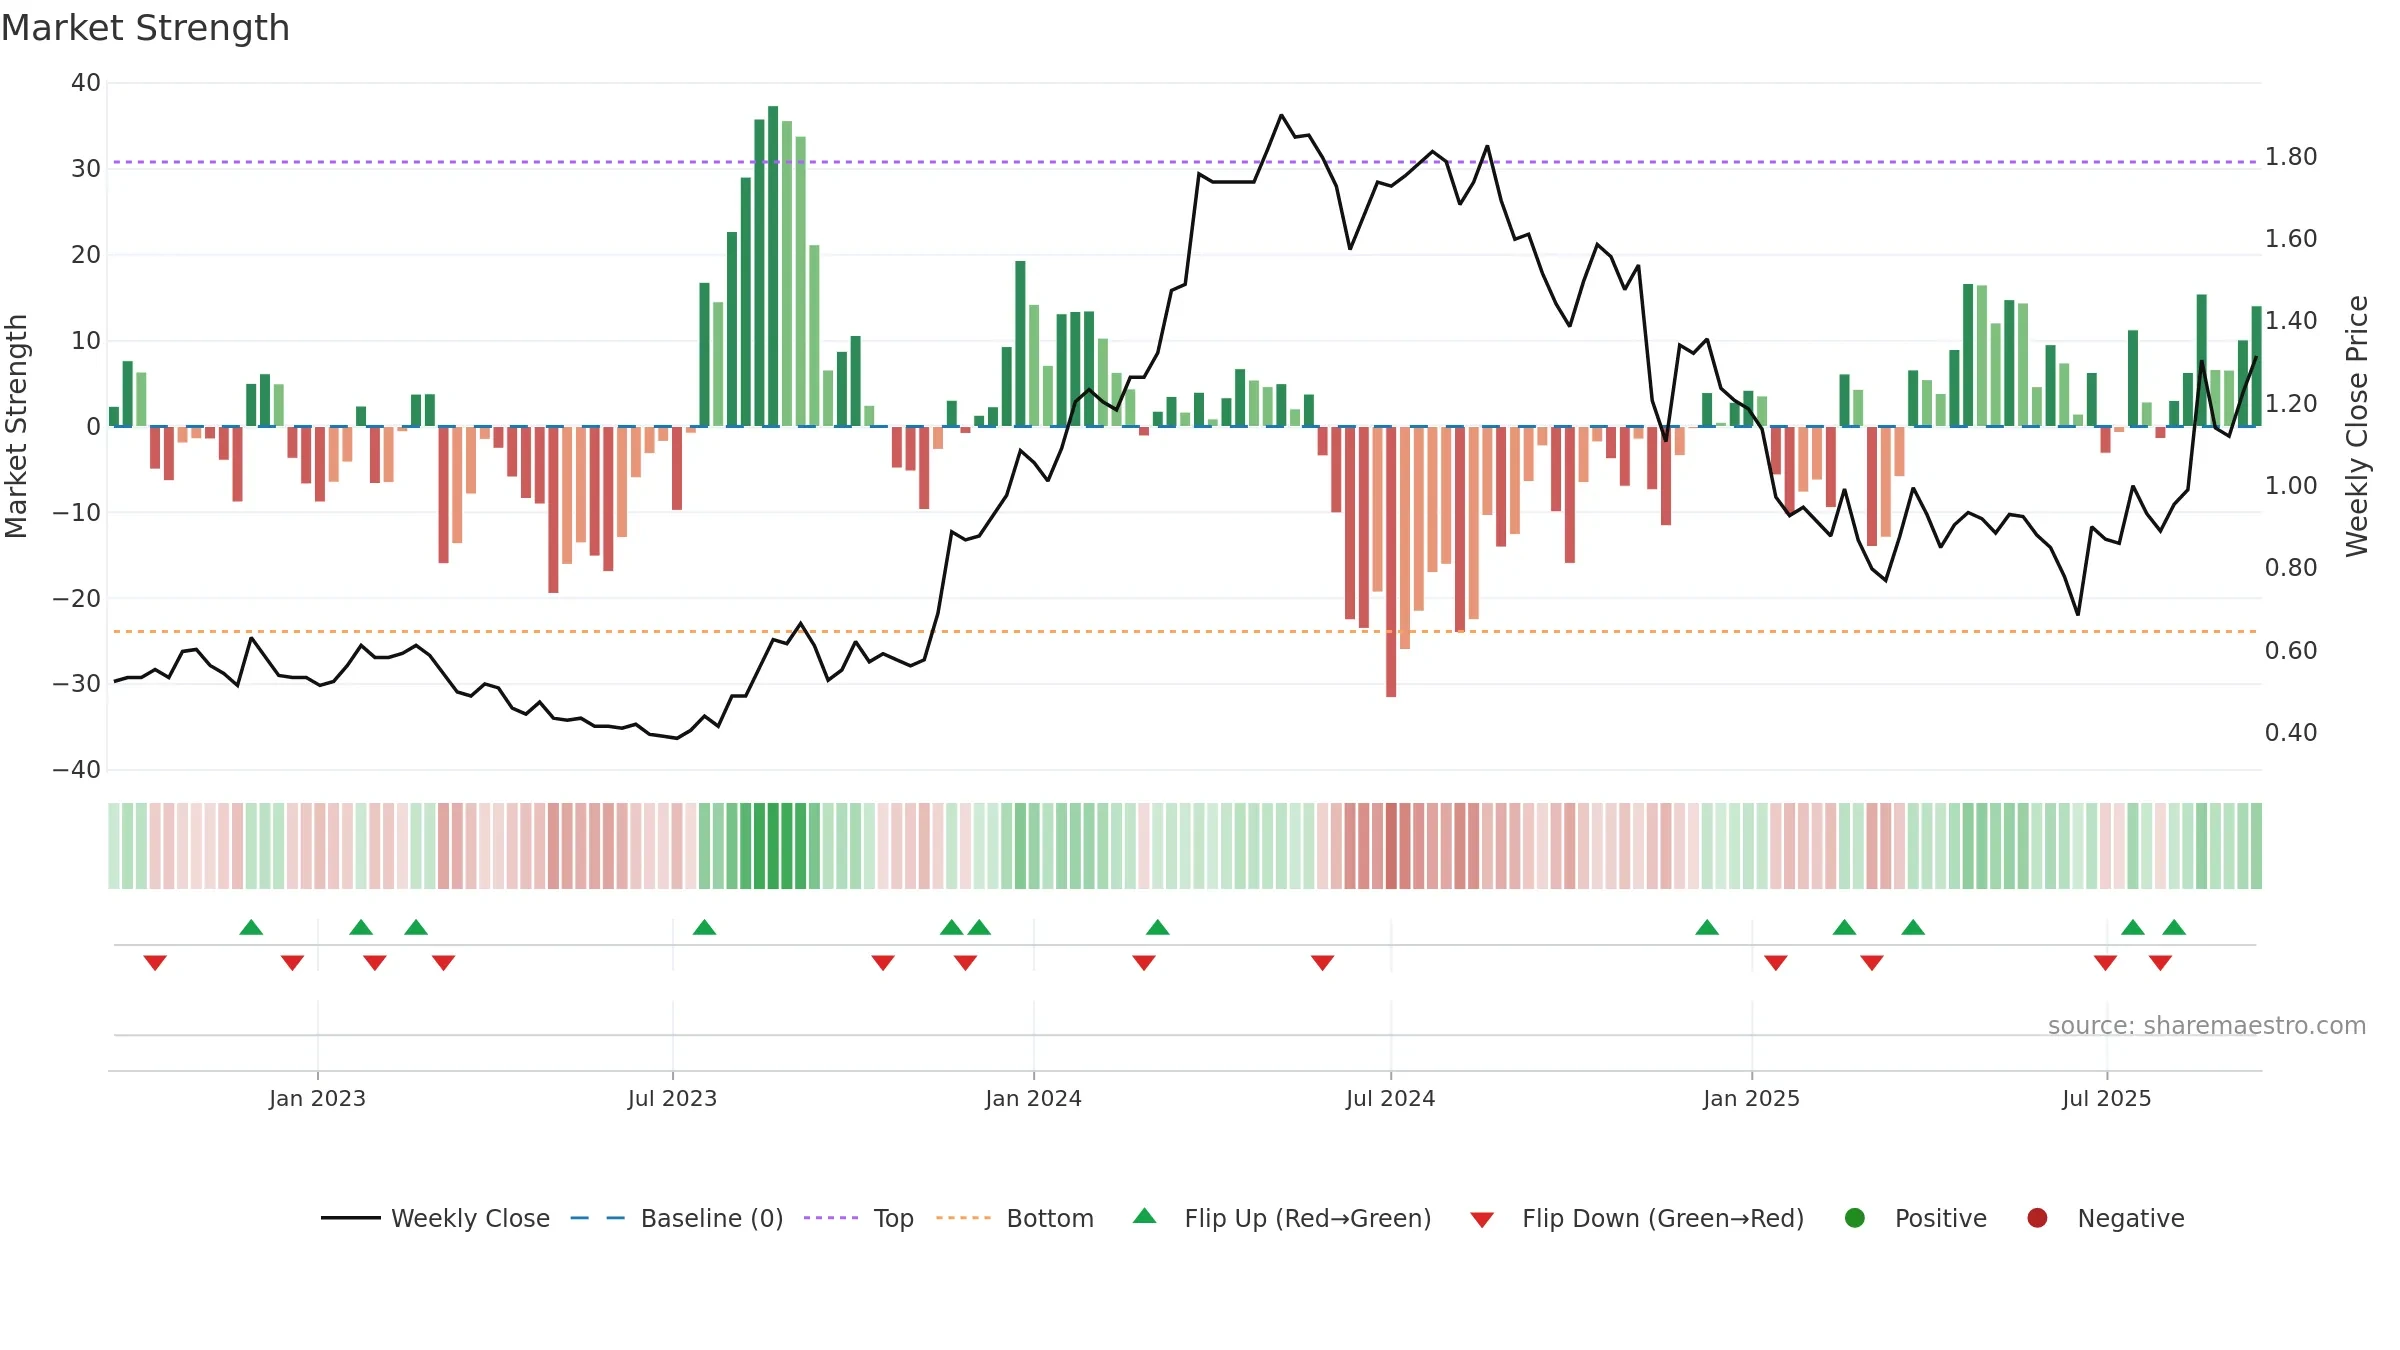Click the Market Strength chart title
This screenshot has height=1350, width=2400.
coord(145,28)
